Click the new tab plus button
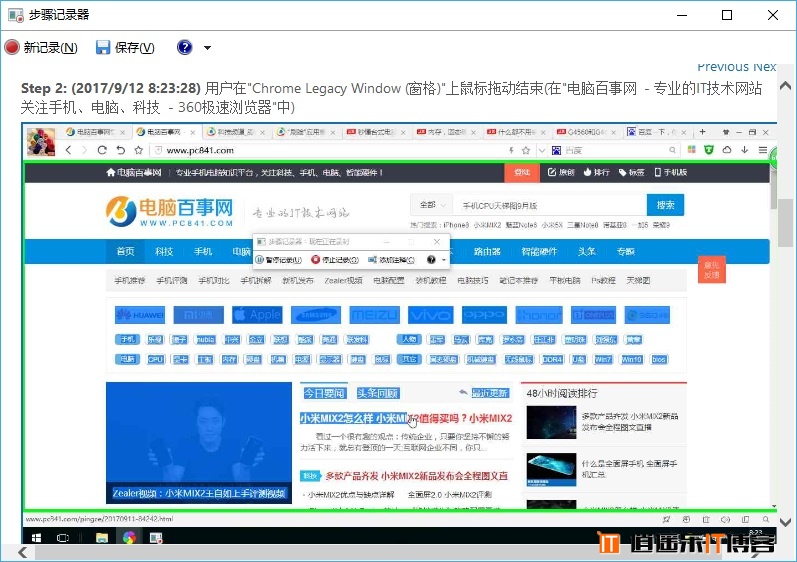Image resolution: width=797 pixels, height=562 pixels. (702, 132)
